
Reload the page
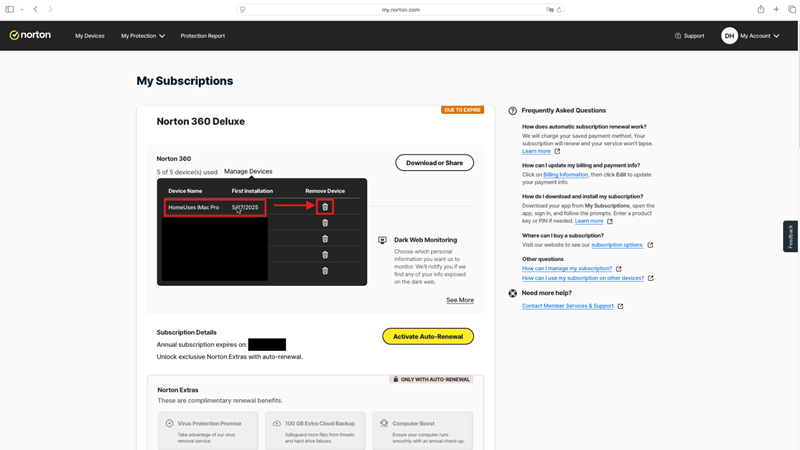click(559, 10)
